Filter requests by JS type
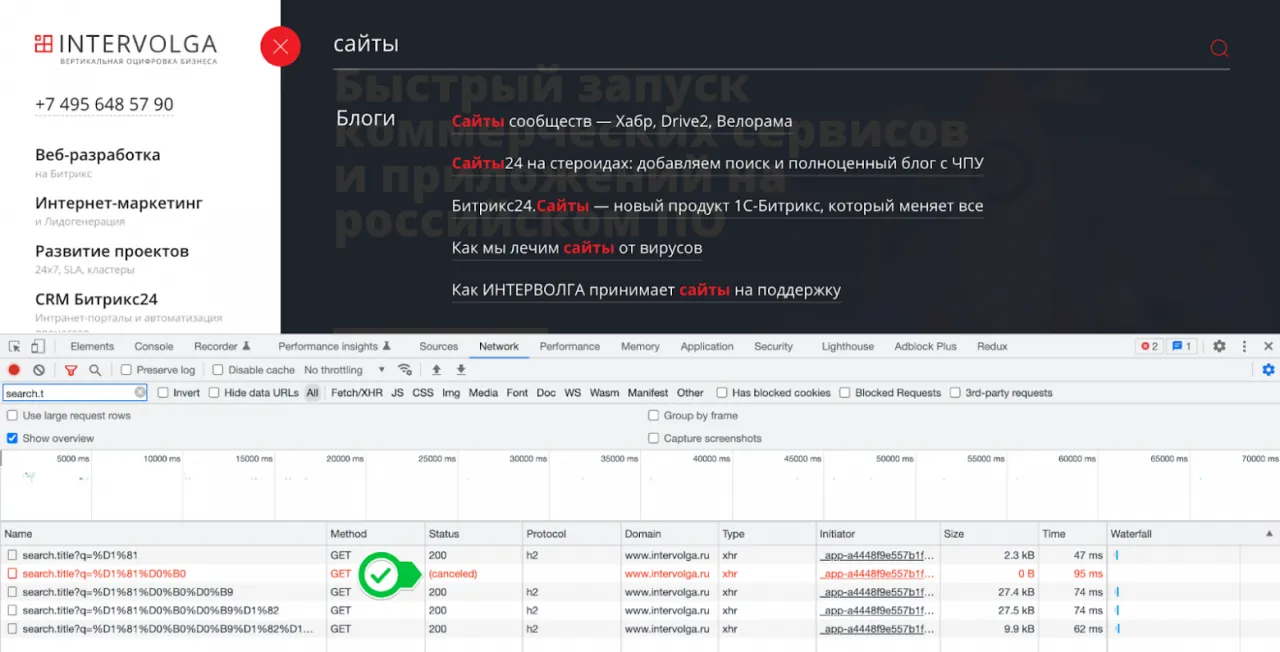 397,393
